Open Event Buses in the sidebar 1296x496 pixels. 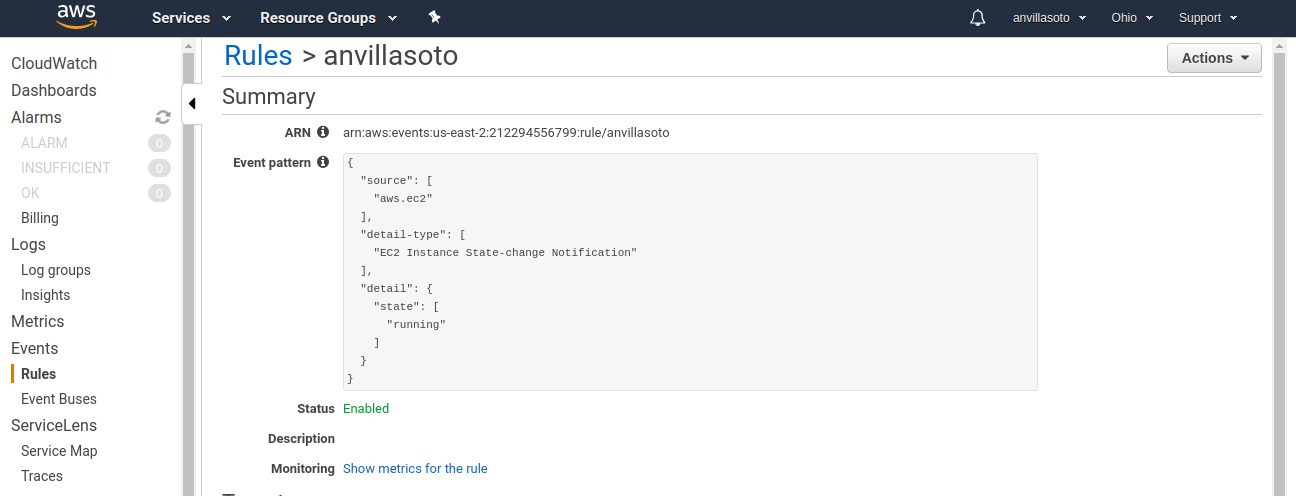pyautogui.click(x=59, y=399)
